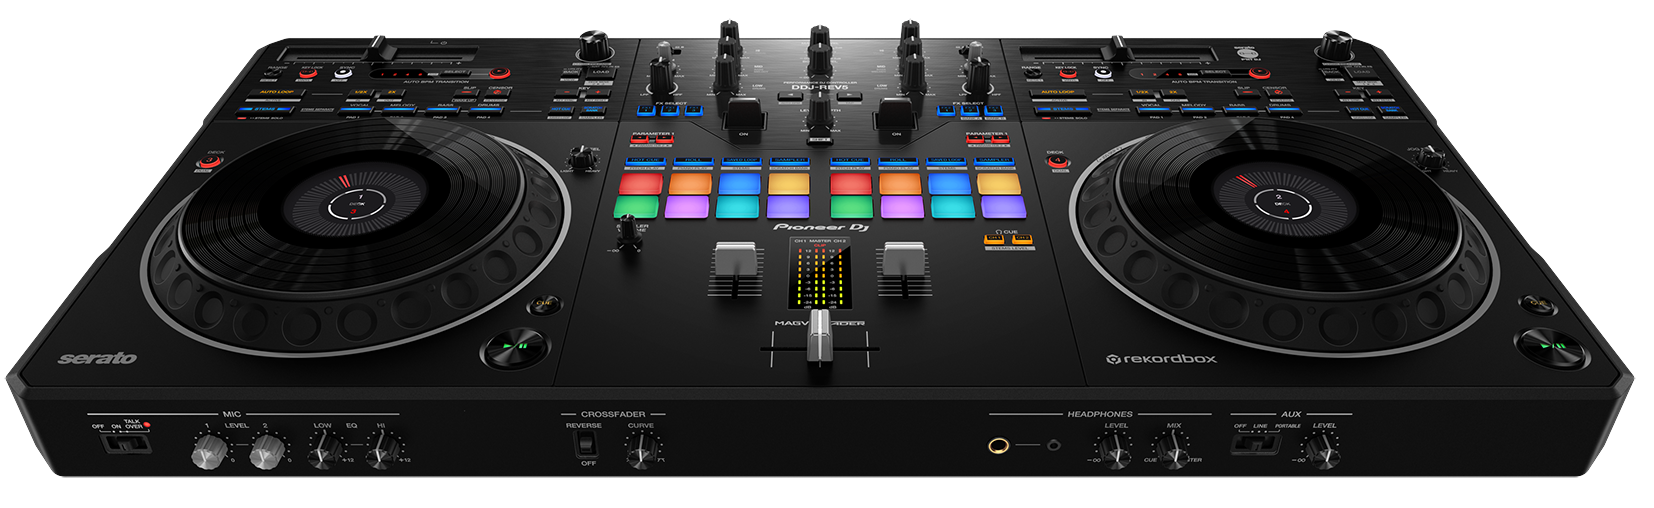Tap the right deck KEY LOCK button

click(x=1068, y=73)
